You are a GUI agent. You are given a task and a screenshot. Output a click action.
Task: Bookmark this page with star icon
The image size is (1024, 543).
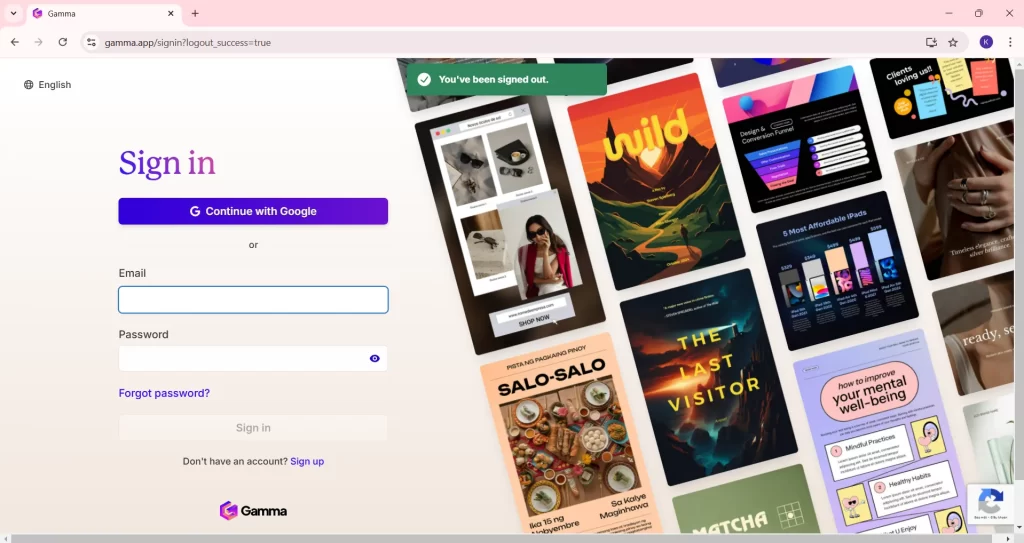(953, 42)
